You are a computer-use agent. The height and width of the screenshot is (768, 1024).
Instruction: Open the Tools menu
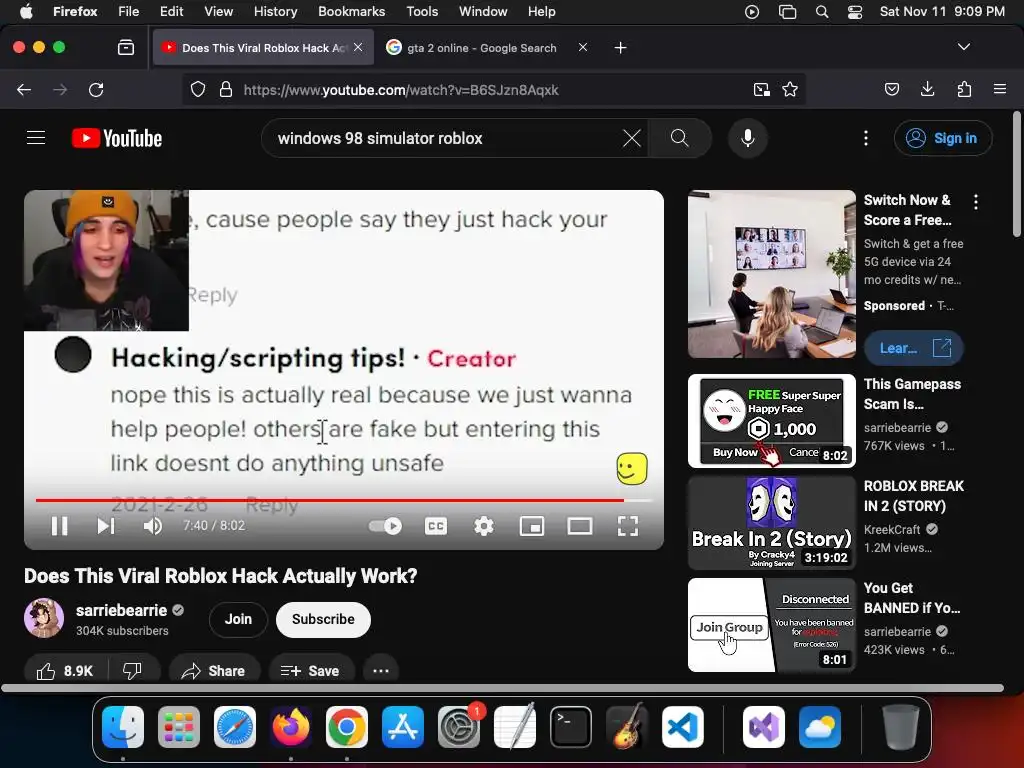click(422, 11)
